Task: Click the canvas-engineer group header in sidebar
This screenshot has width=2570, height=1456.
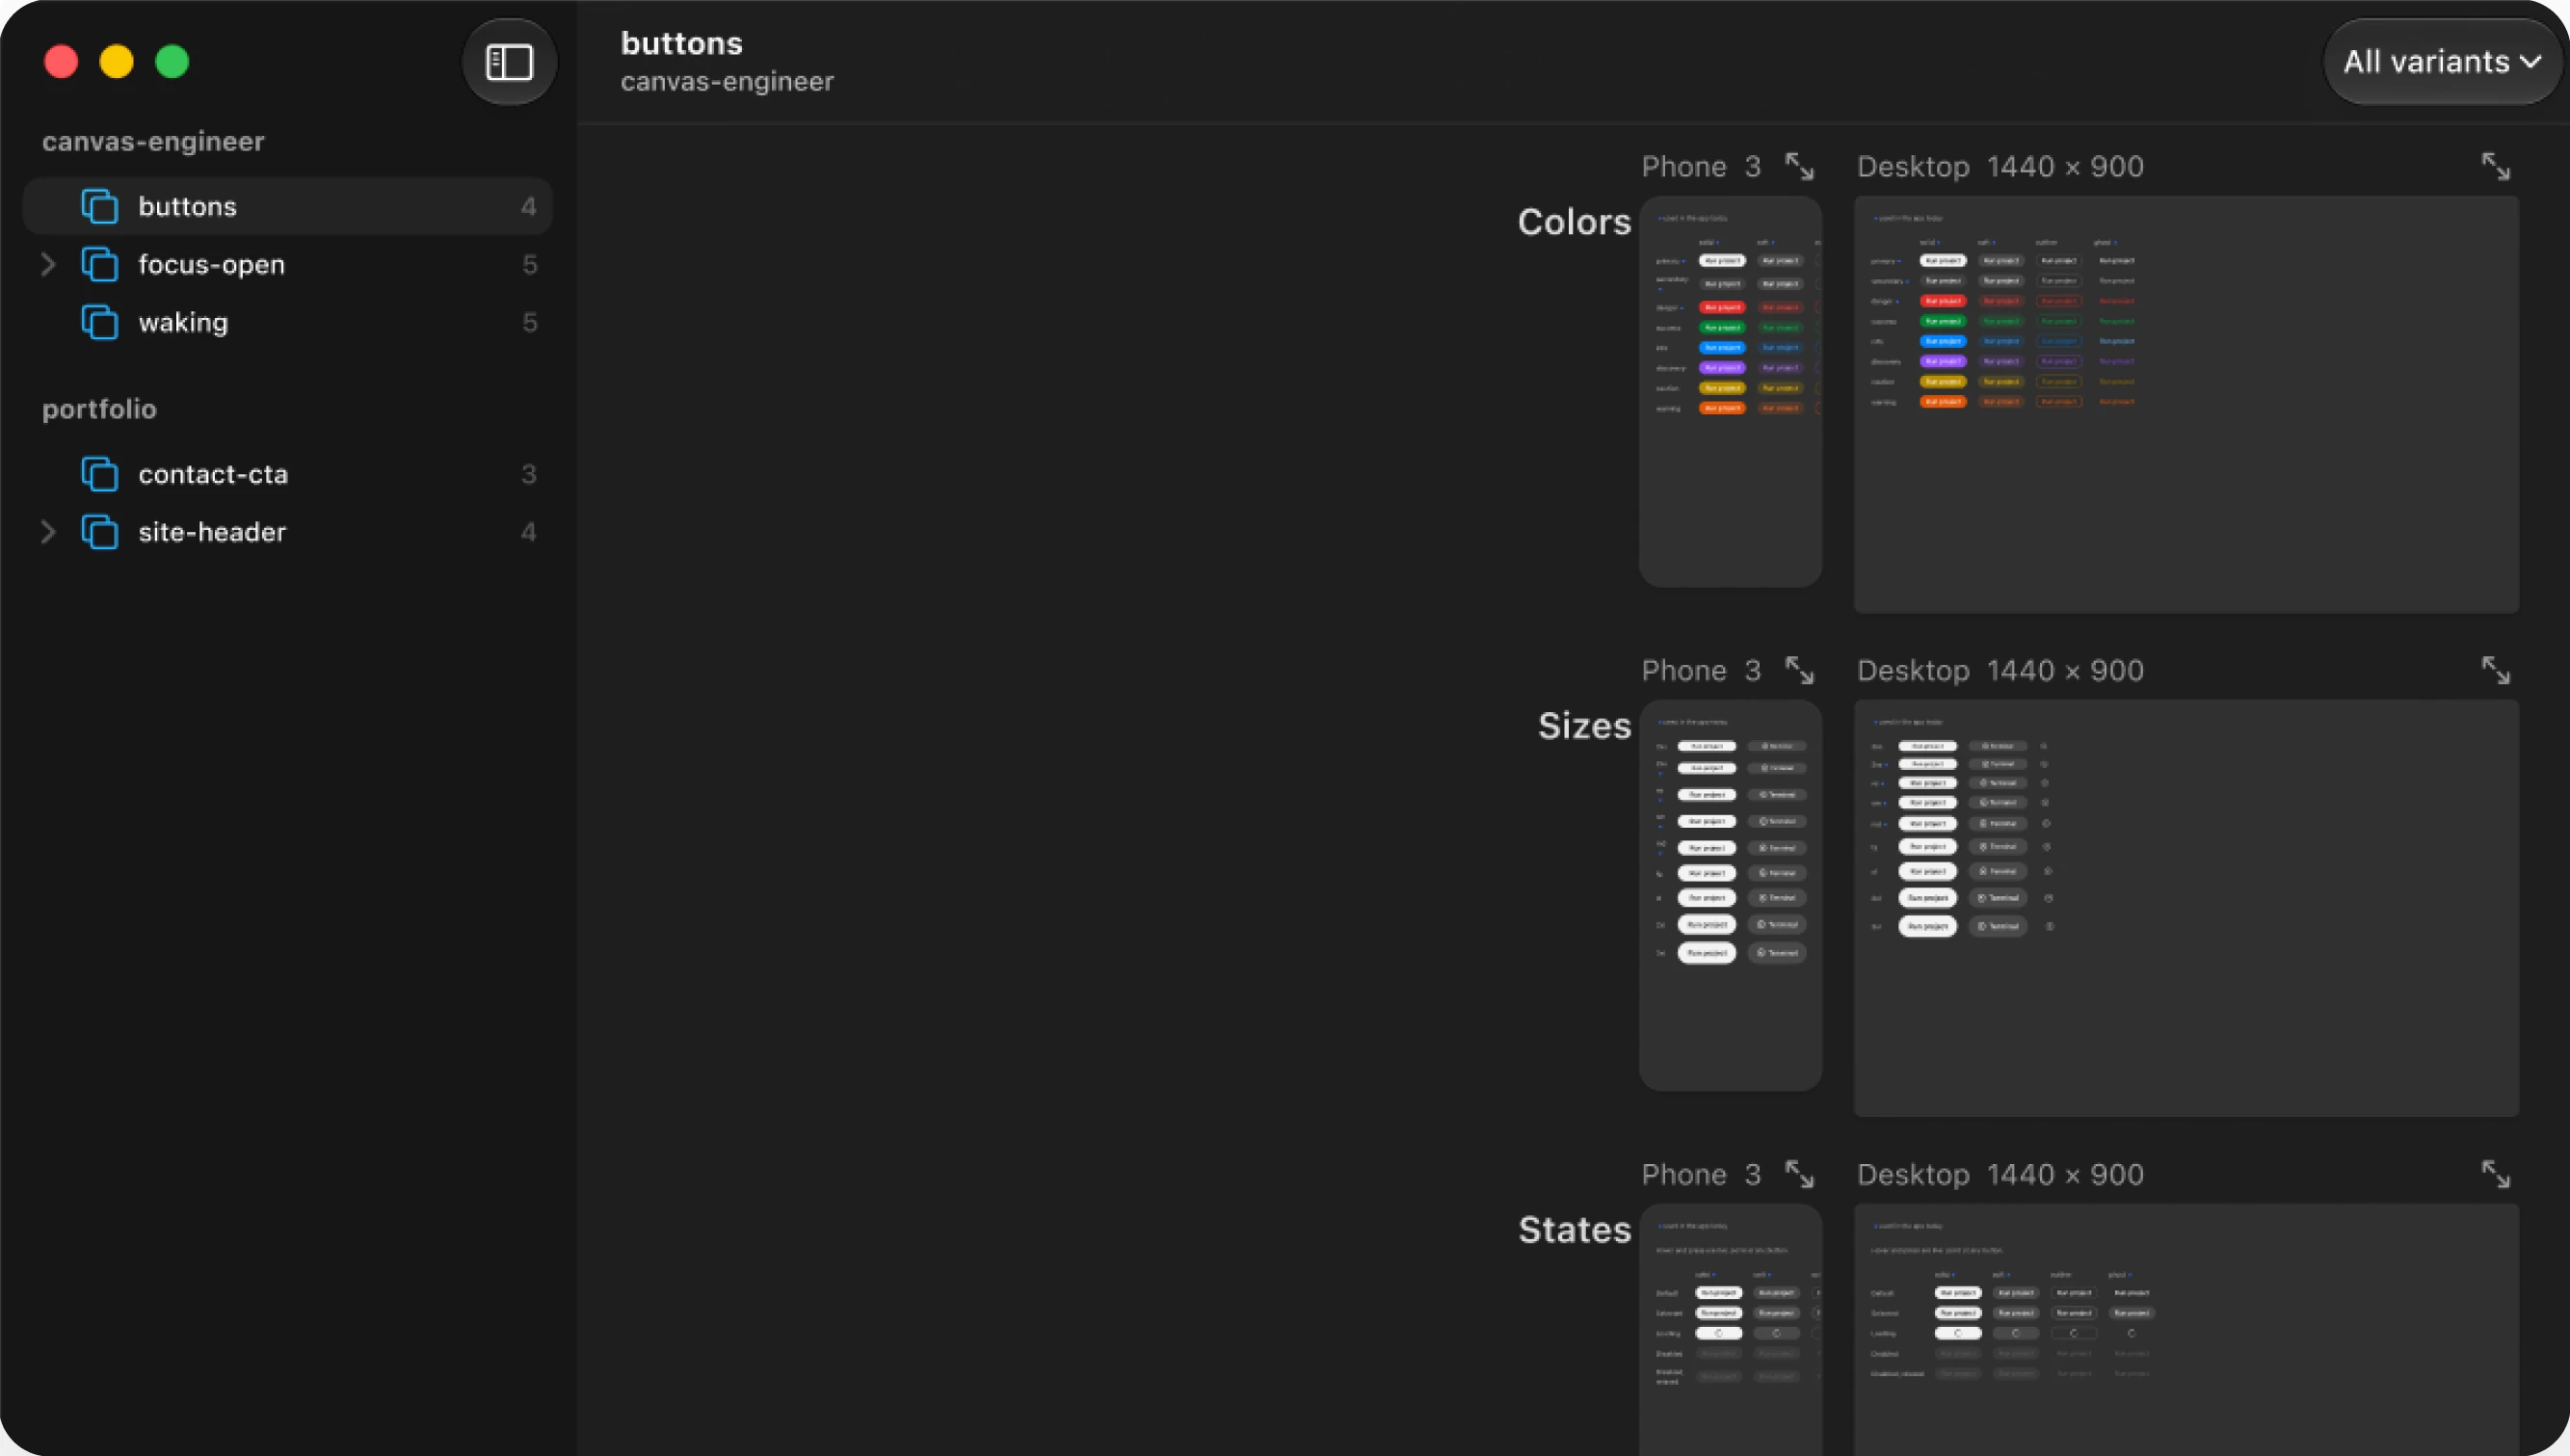Action: 153,141
